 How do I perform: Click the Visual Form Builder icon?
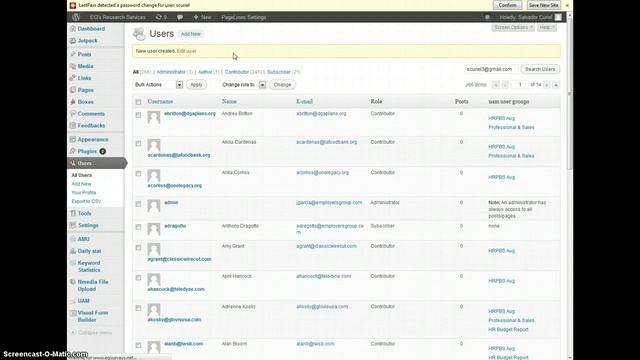coord(73,313)
